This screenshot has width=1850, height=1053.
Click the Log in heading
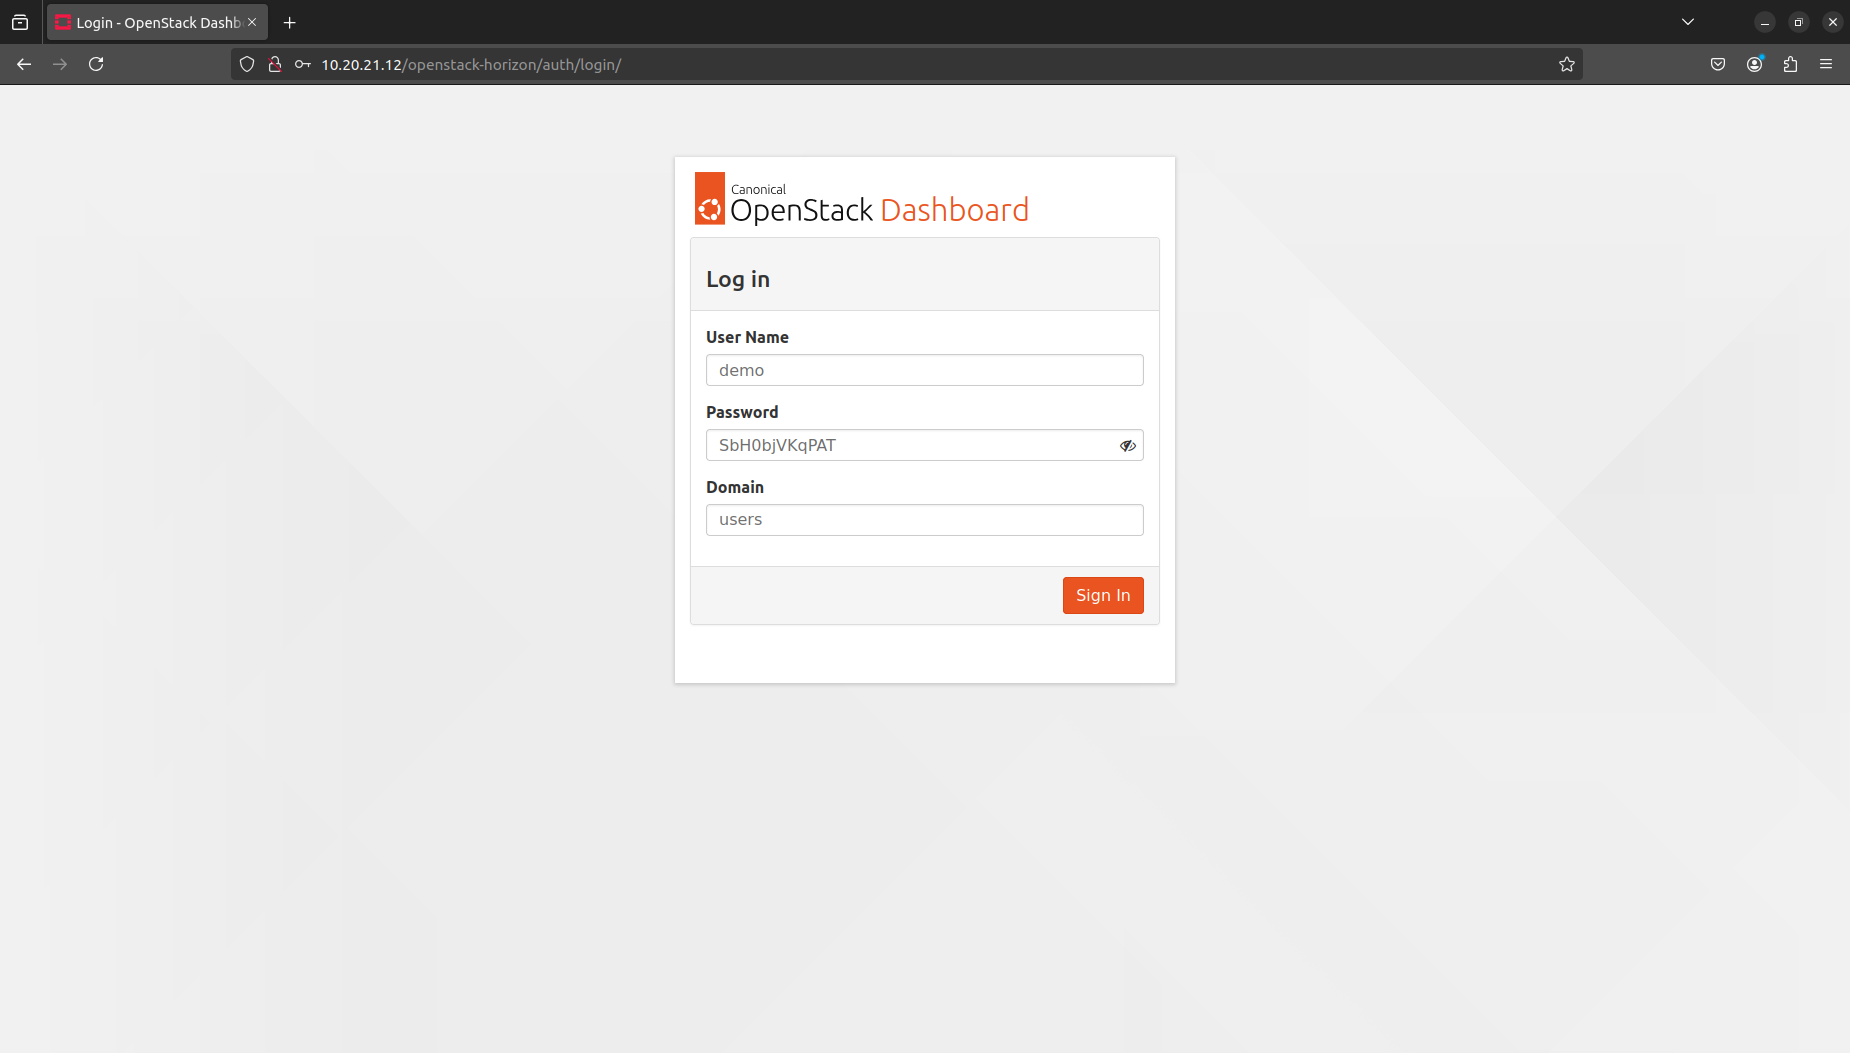pyautogui.click(x=738, y=279)
